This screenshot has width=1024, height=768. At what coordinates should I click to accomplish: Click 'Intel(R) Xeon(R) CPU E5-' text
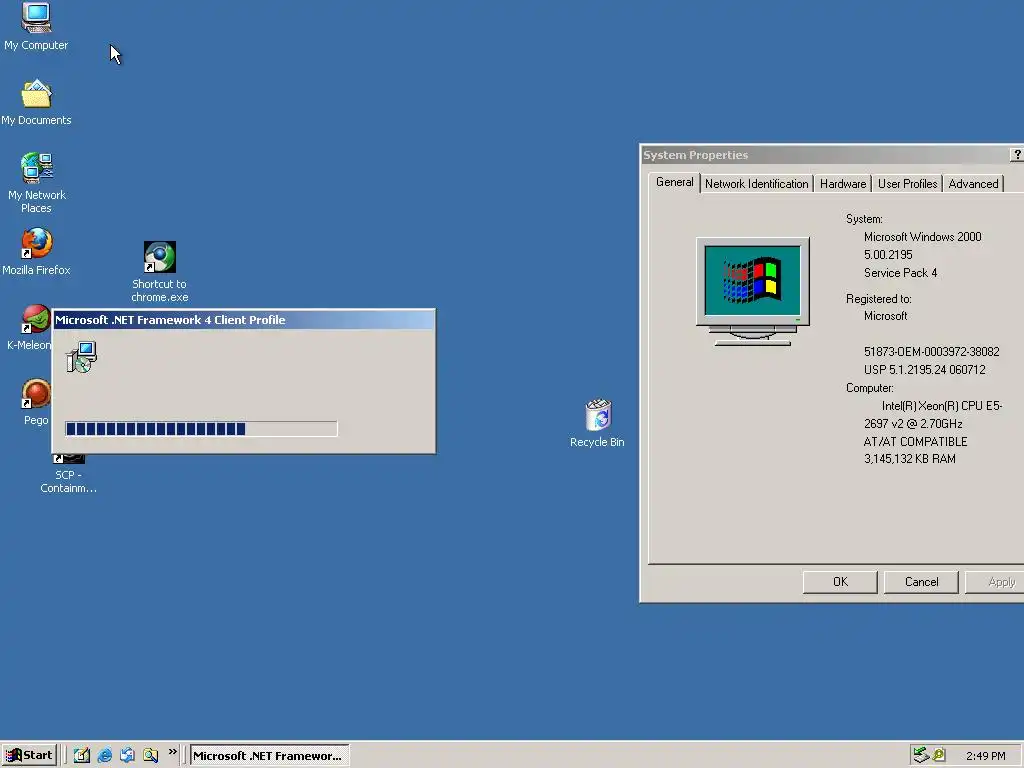pyautogui.click(x=942, y=406)
